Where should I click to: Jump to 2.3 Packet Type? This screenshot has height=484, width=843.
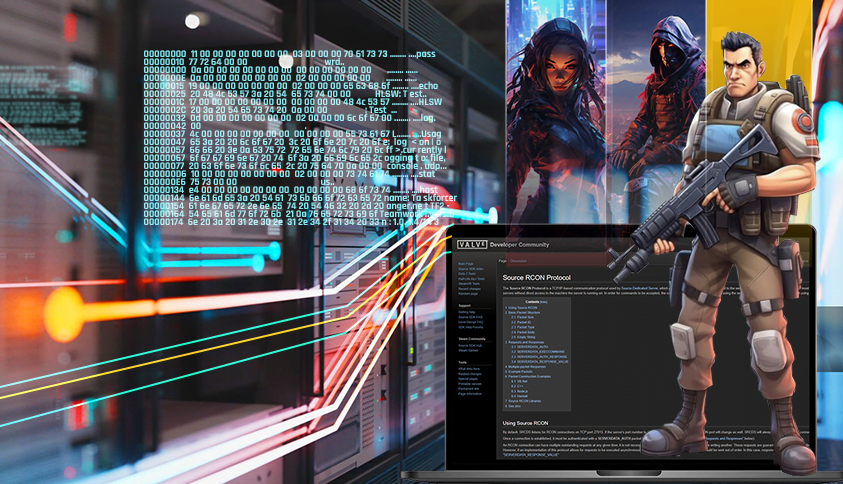tap(523, 327)
